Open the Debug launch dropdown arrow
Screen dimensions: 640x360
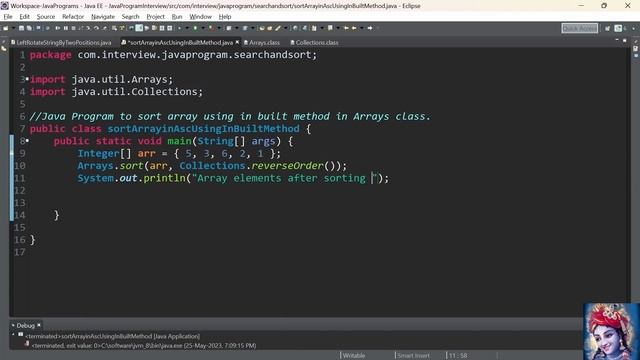[x=187, y=28]
